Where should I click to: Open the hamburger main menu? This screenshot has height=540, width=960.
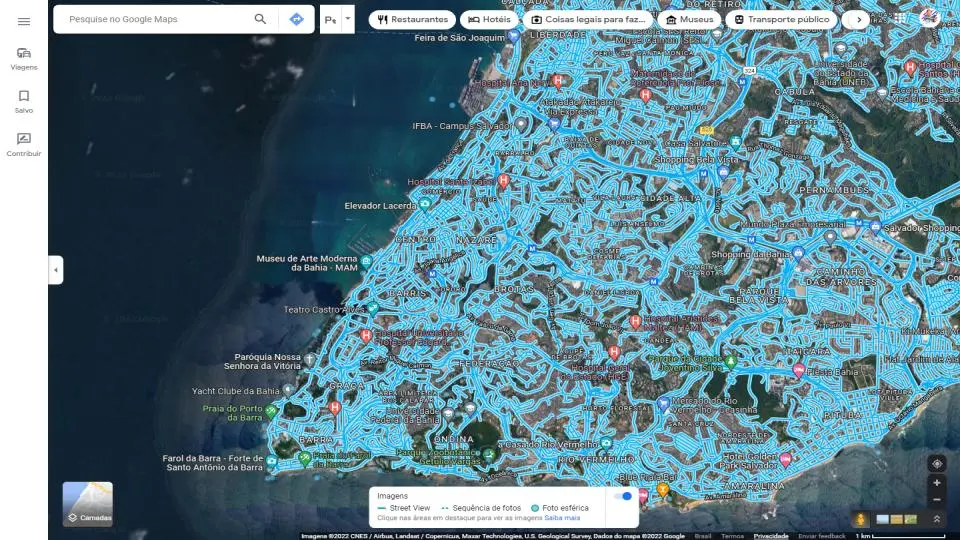point(24,21)
